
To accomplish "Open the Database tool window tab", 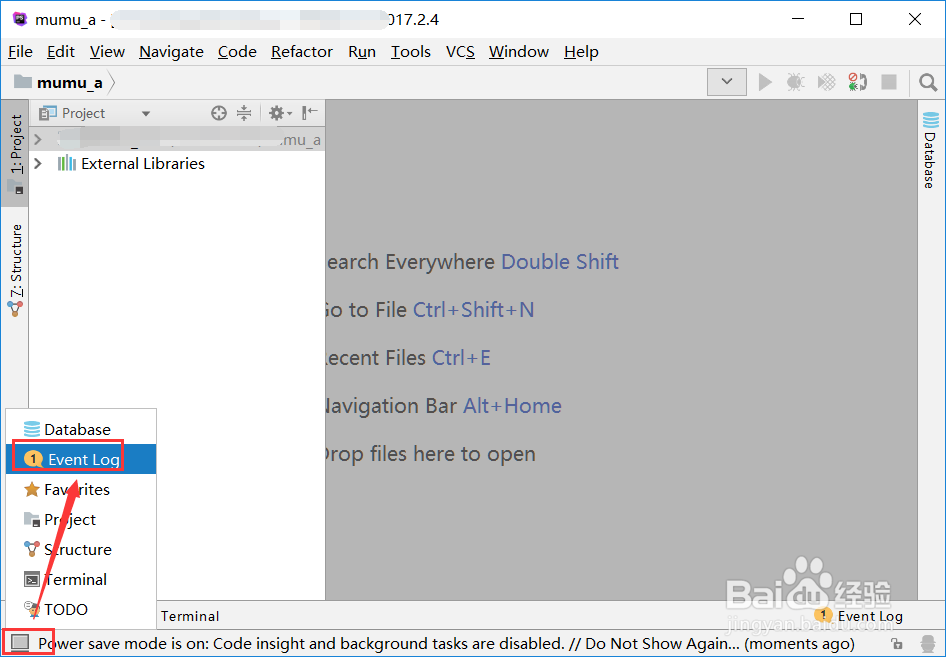I will pyautogui.click(x=930, y=150).
